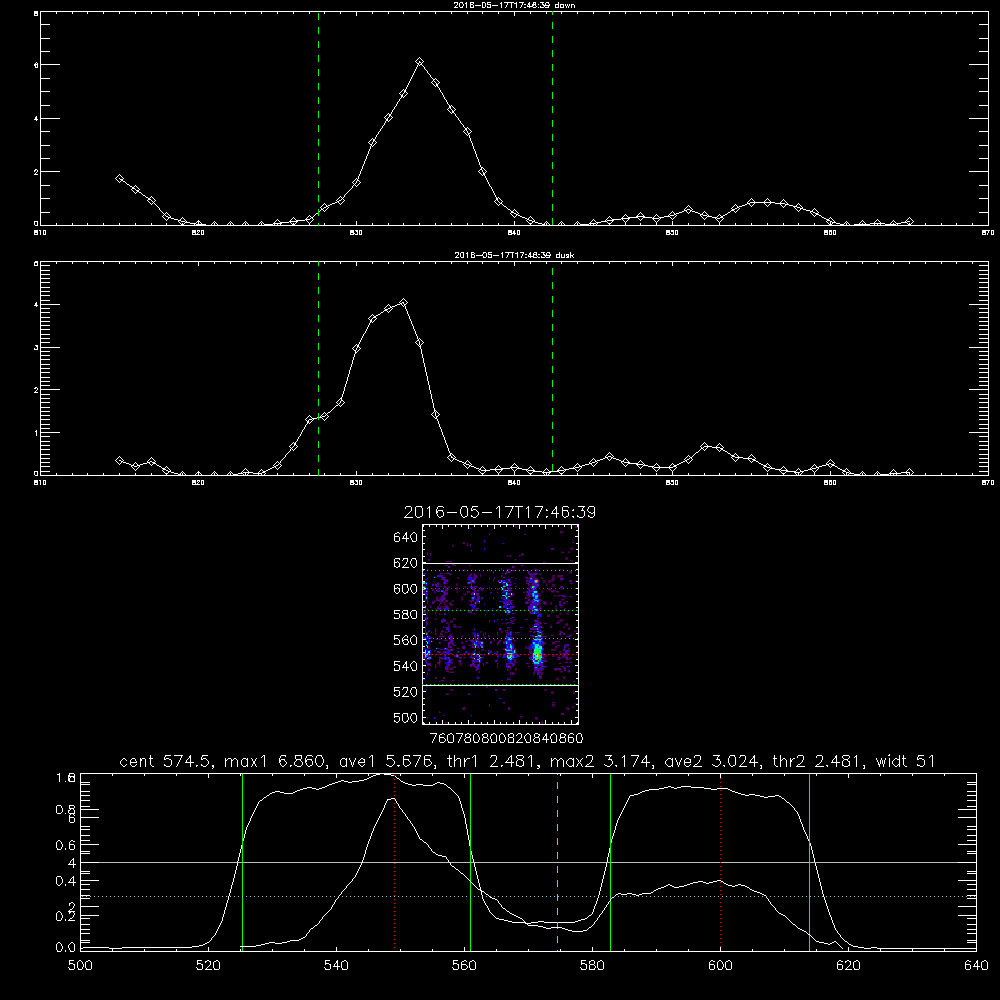
Task: Open the colored spectral image thumbnail
Action: click(501, 624)
